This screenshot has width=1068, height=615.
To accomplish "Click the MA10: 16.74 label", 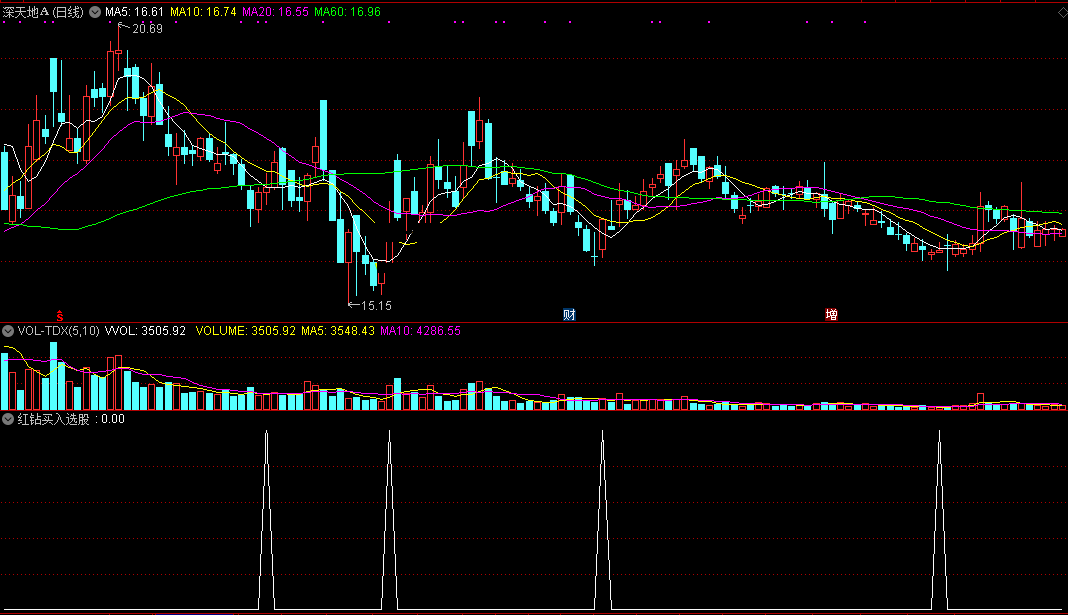I will (x=203, y=12).
